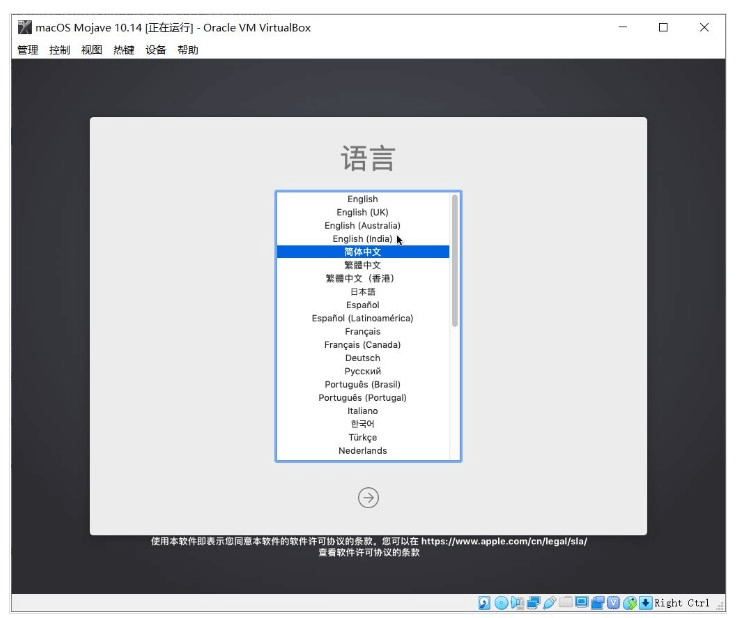The width and height of the screenshot is (739, 618).
Task: Choose Русский language
Action: (362, 371)
